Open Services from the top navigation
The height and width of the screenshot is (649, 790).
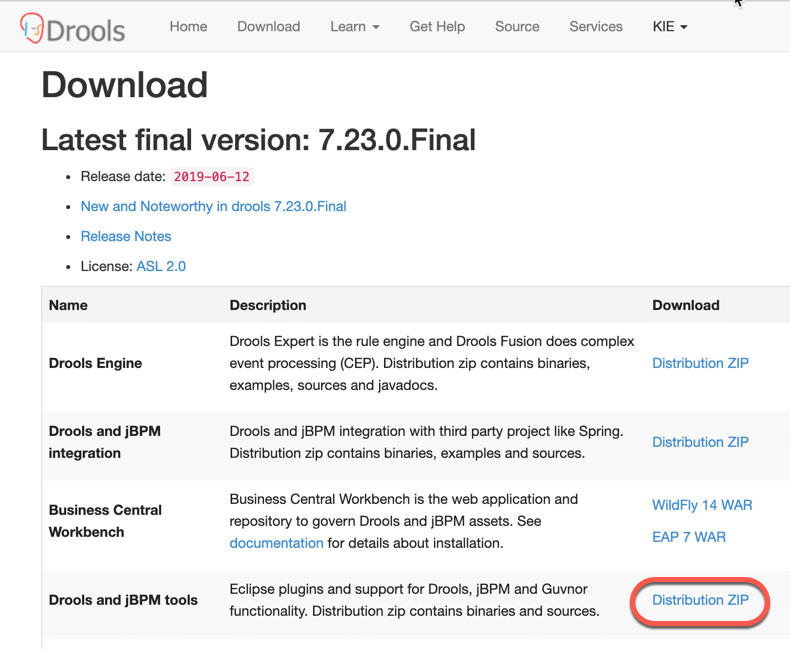(x=596, y=27)
